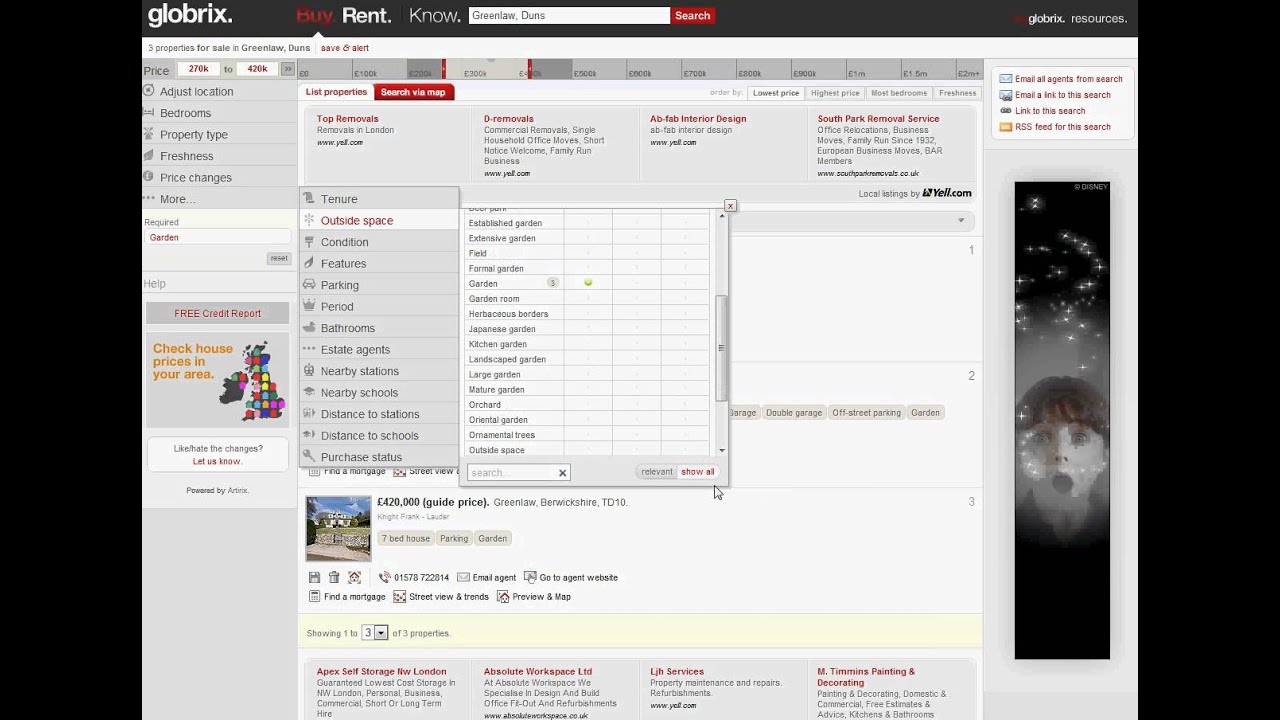
Task: Click the Link to this search icon
Action: tap(1006, 111)
